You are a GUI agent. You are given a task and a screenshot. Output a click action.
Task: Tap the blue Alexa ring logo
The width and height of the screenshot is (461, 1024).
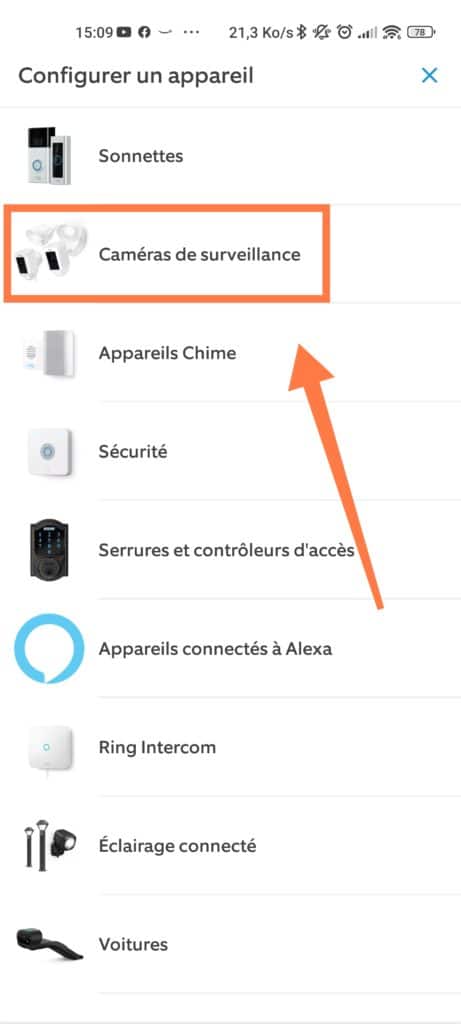click(x=49, y=648)
